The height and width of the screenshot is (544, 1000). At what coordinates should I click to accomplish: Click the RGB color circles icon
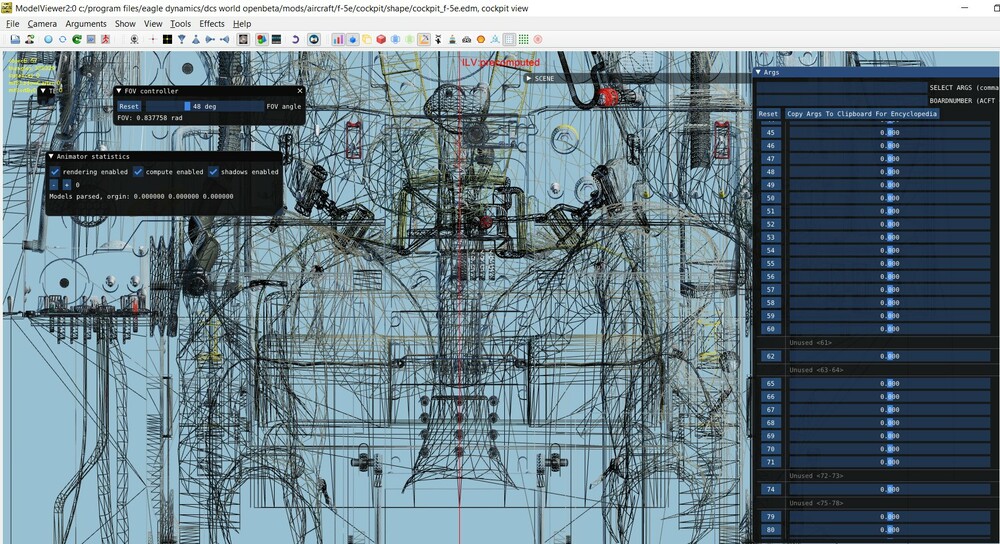coord(261,39)
